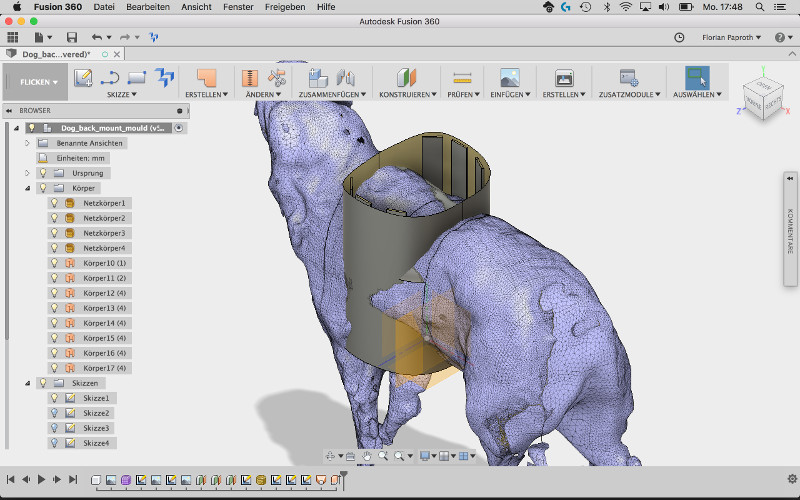The height and width of the screenshot is (500, 800).
Task: Open the Prüfen measure tool icon
Action: 461,77
